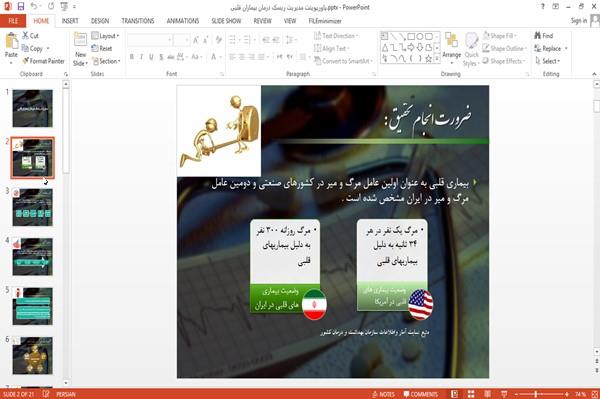
Task: Click the Iran flag picture on slide
Action: (x=314, y=304)
